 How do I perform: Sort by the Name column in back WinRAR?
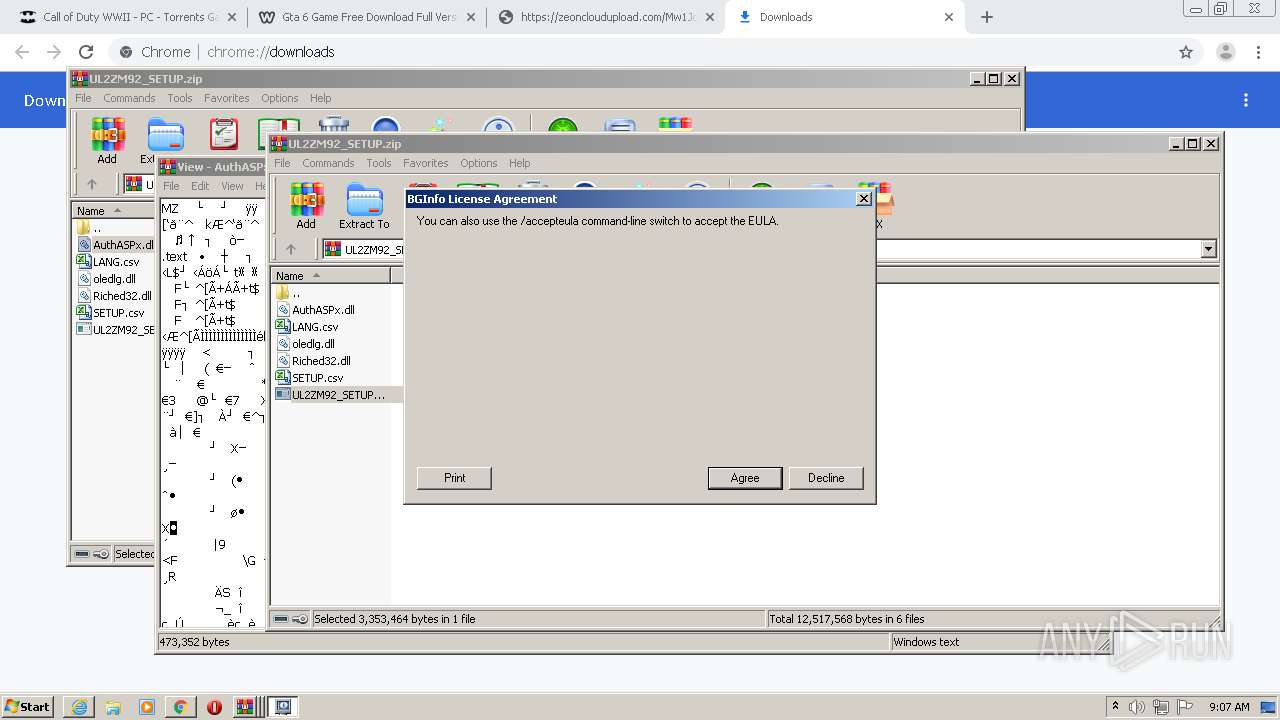[114, 211]
